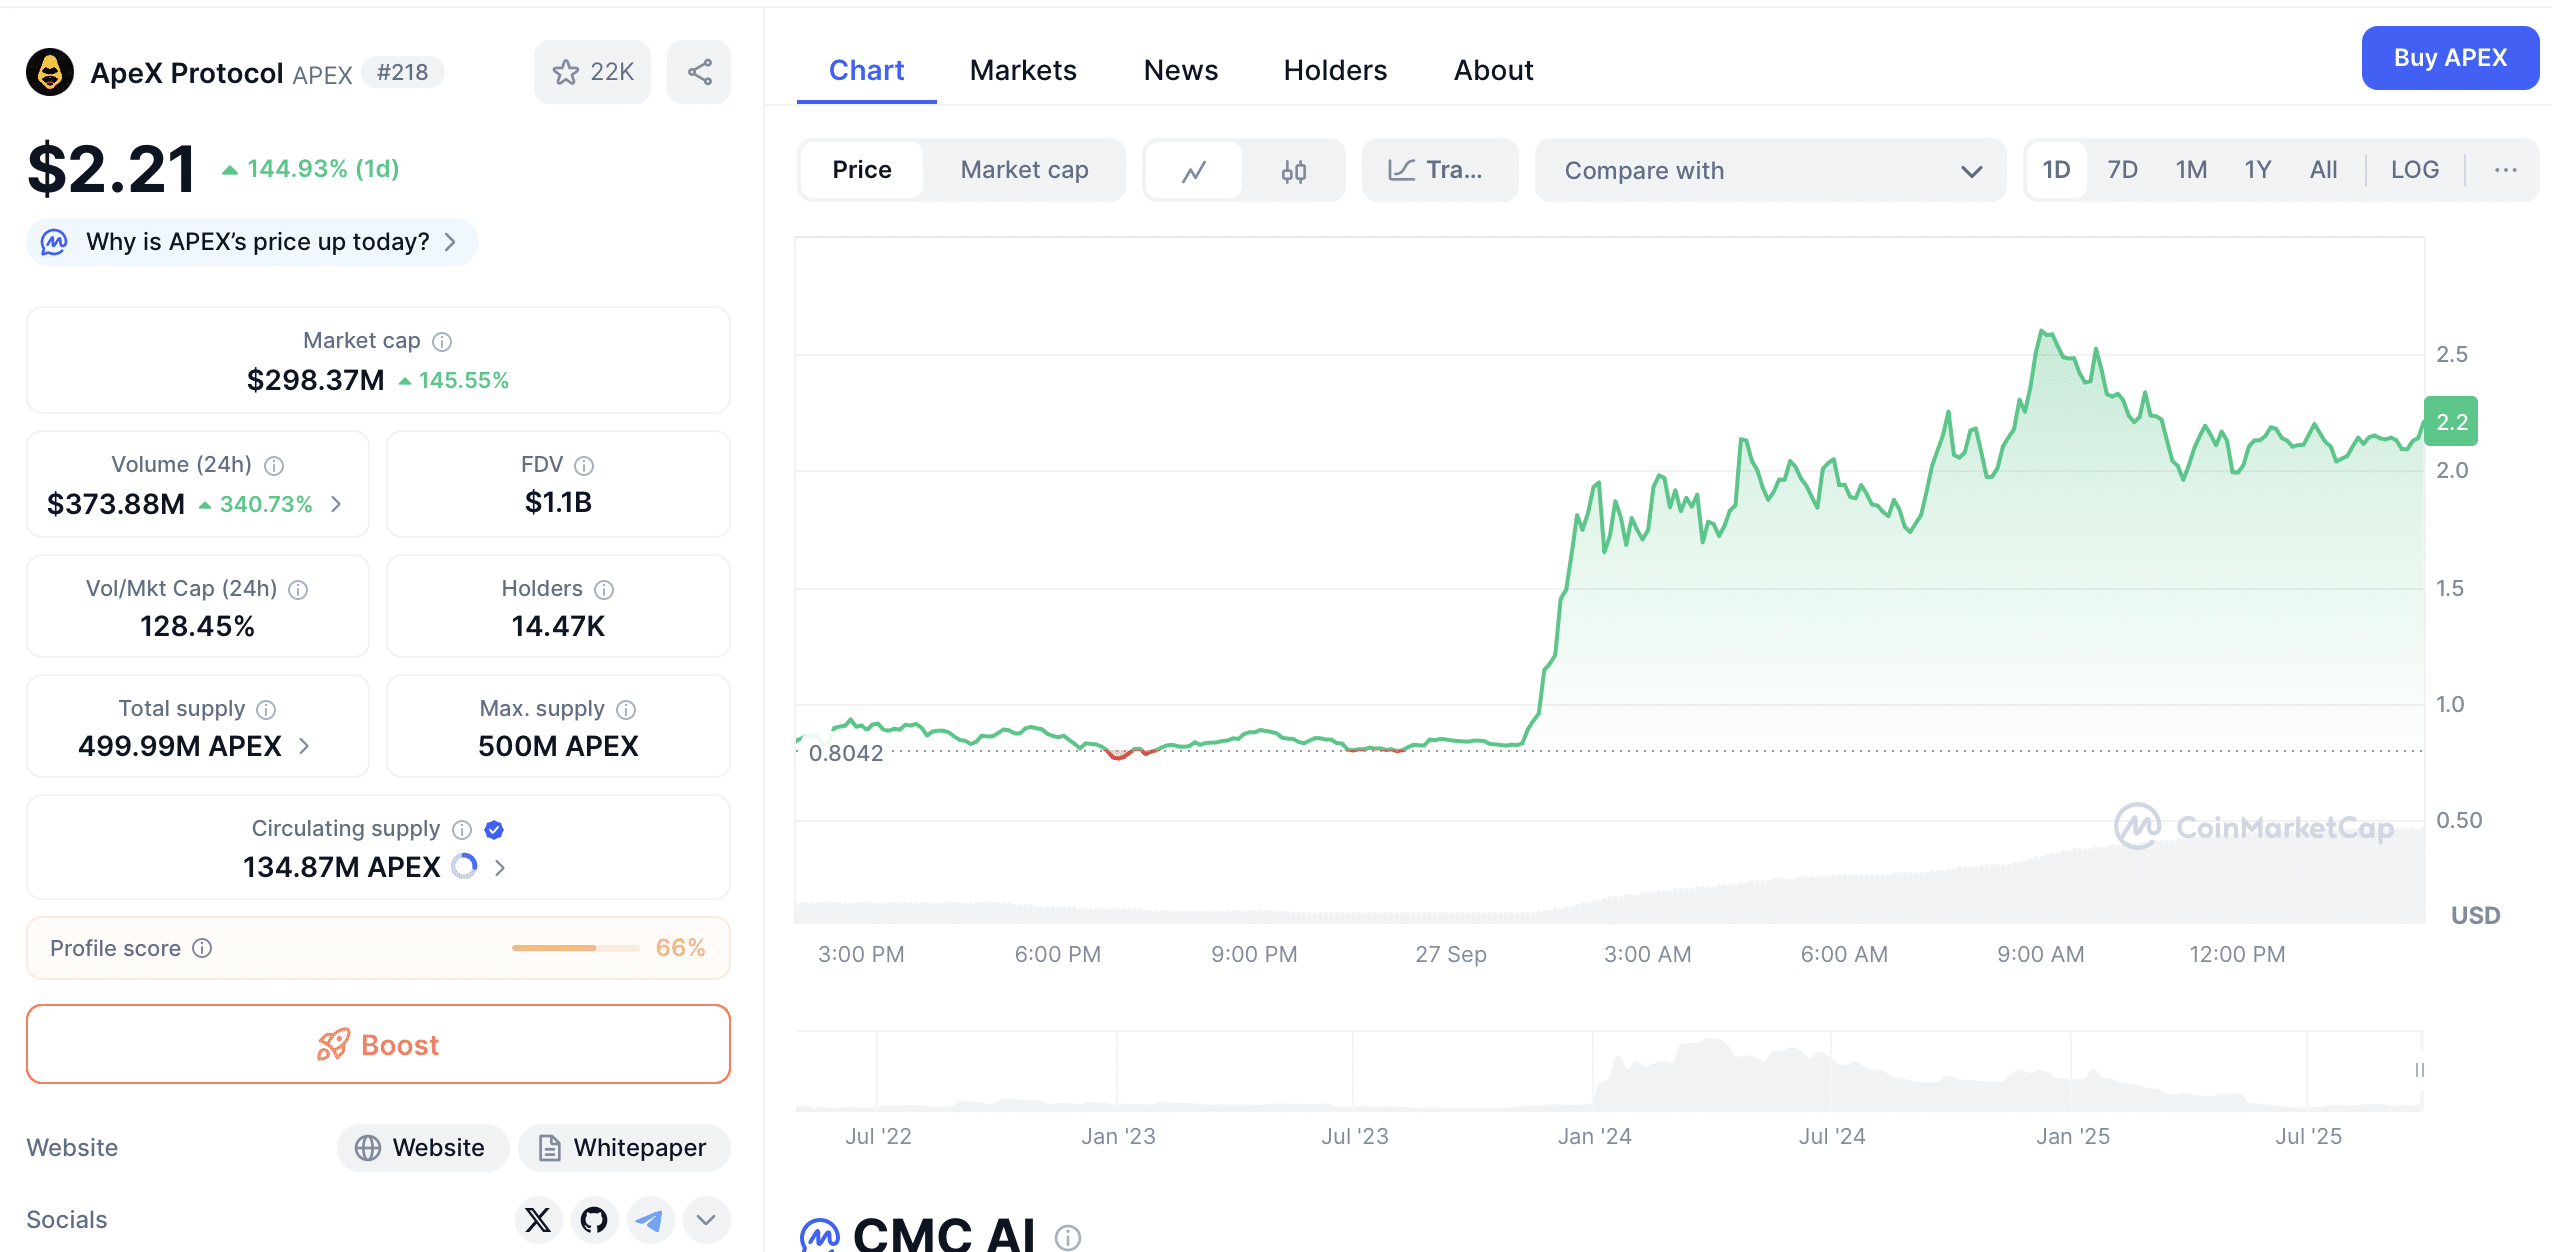Image resolution: width=2552 pixels, height=1252 pixels.
Task: Expand circulating supply details arrow
Action: 500,868
